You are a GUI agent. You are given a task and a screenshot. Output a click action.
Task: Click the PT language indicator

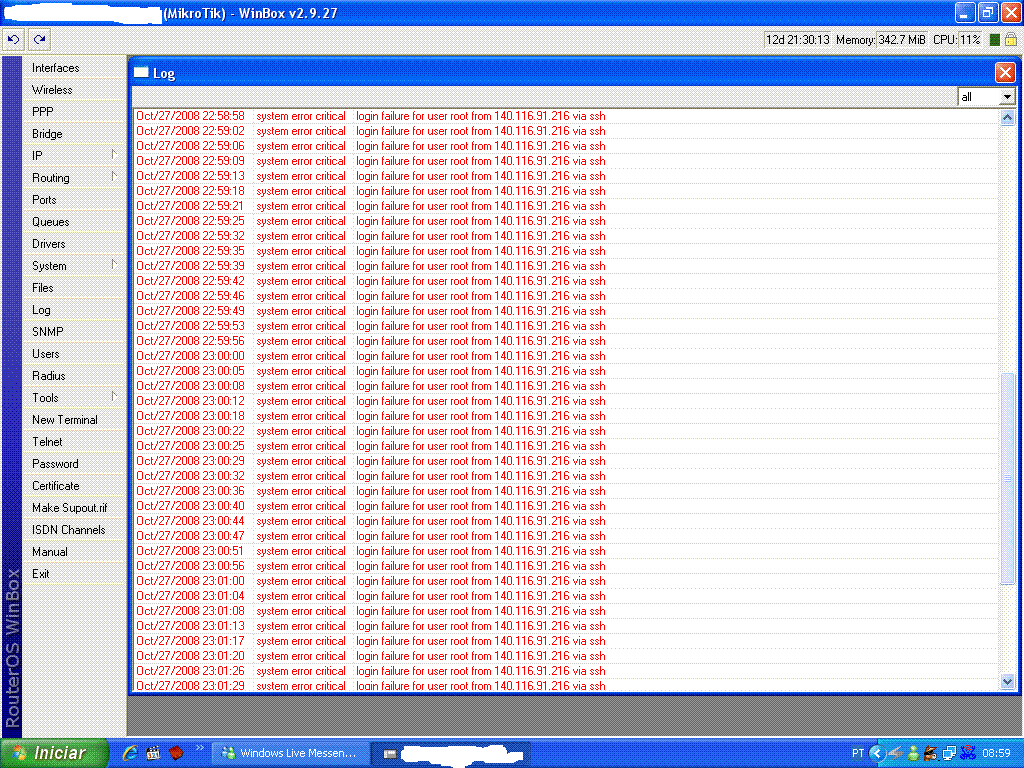point(857,753)
